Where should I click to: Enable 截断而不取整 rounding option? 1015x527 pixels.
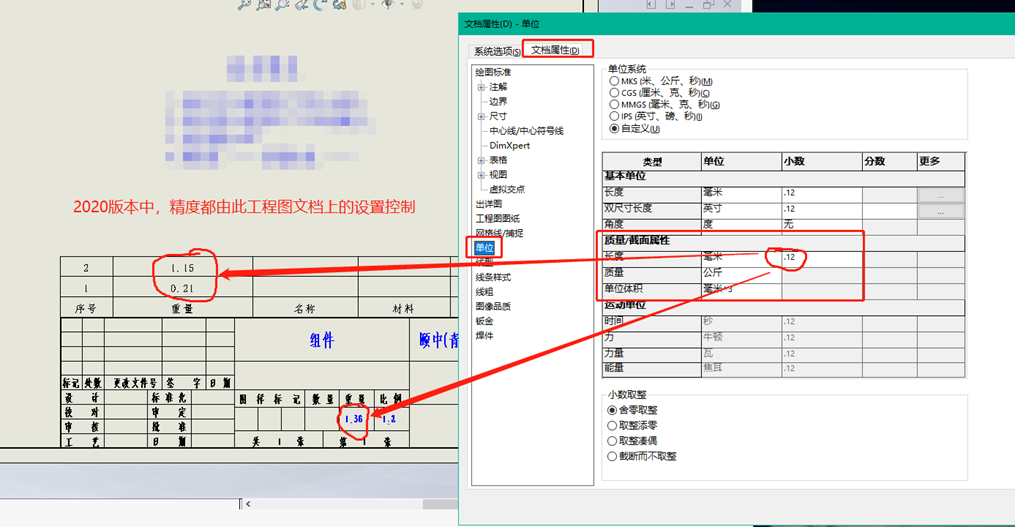613,456
